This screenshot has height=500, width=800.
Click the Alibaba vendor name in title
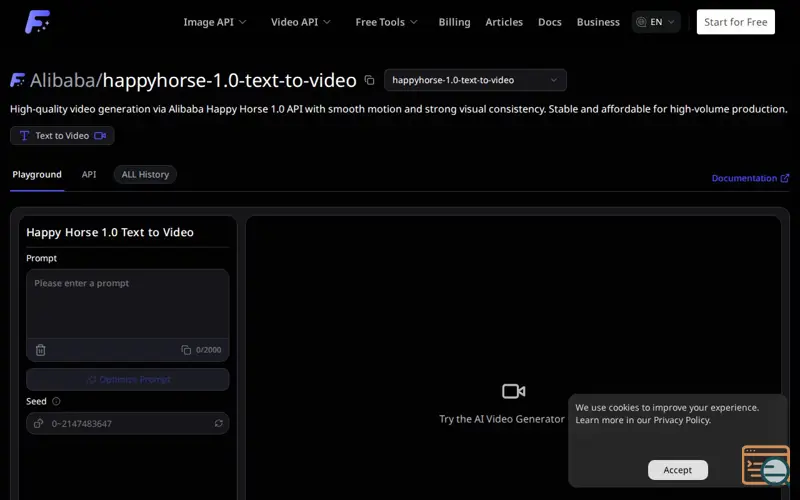[x=63, y=80]
